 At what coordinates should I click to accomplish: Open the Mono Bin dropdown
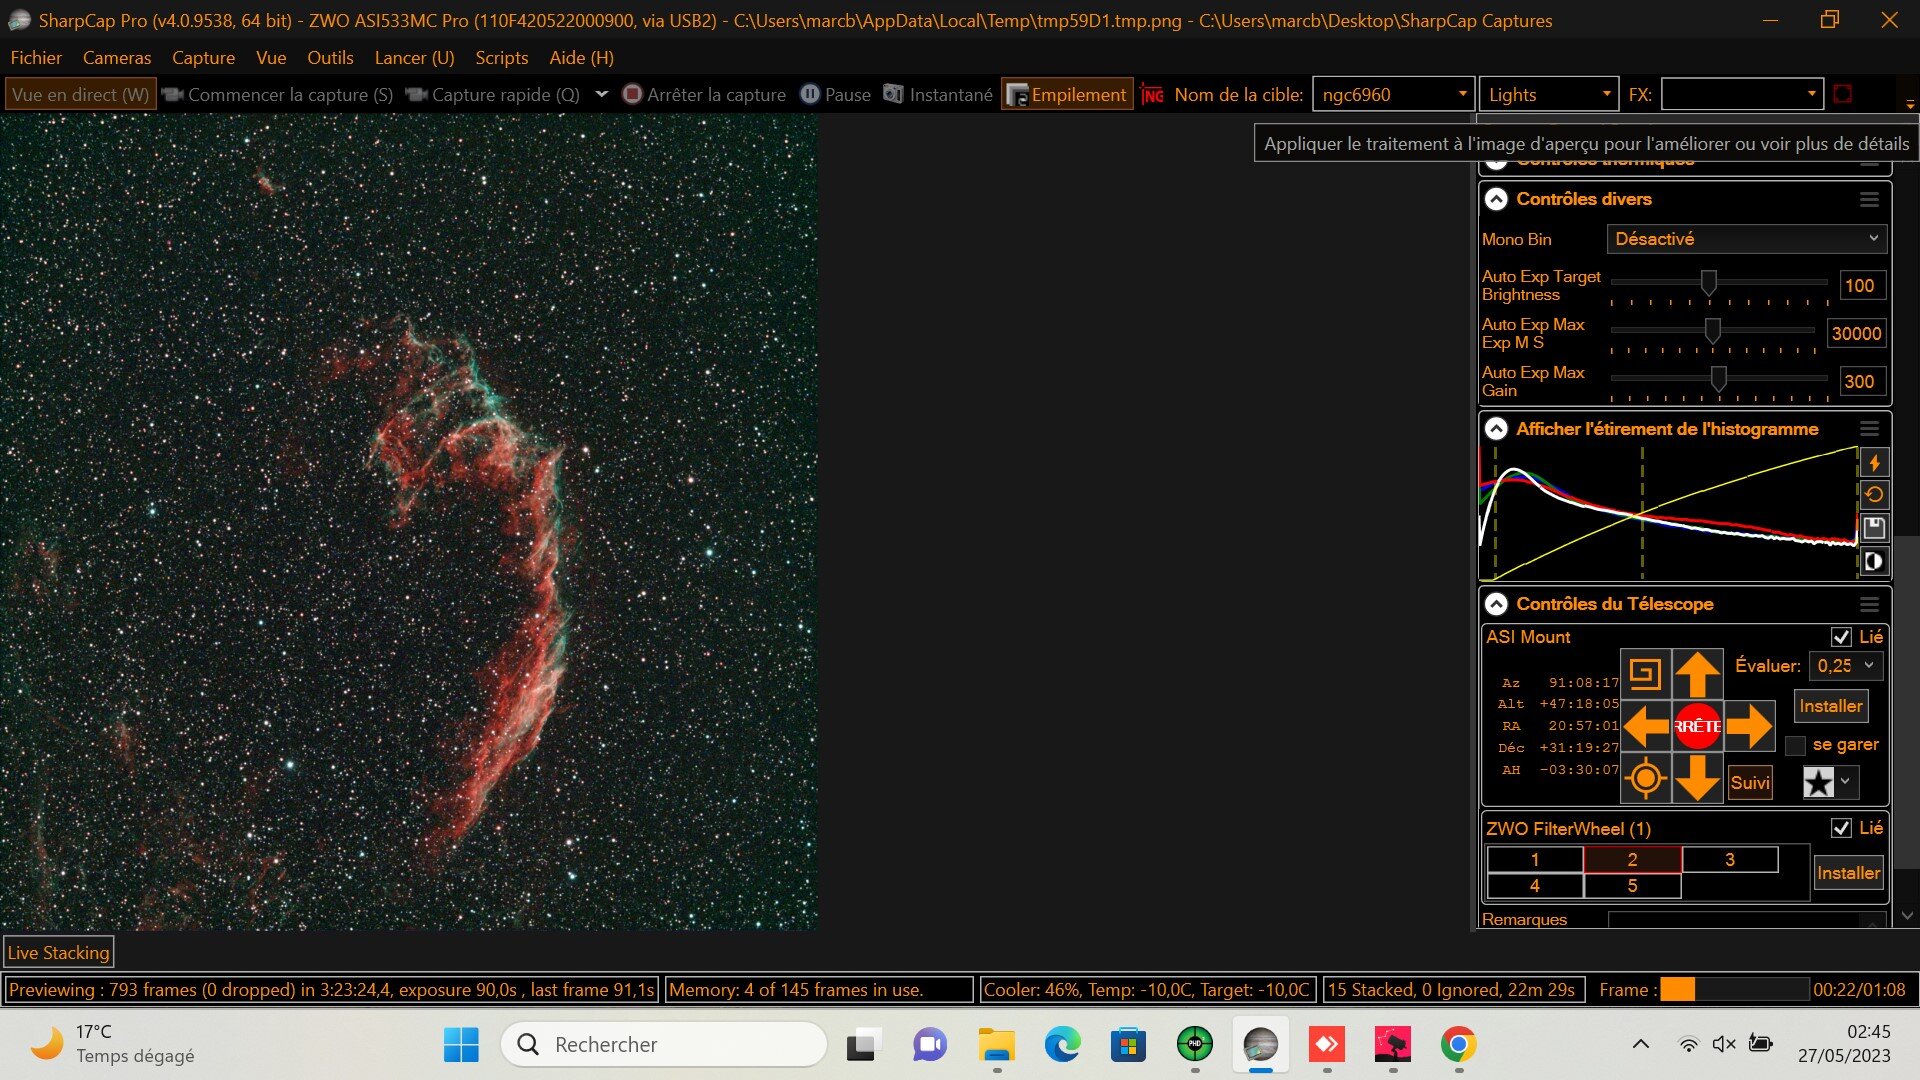point(1746,239)
